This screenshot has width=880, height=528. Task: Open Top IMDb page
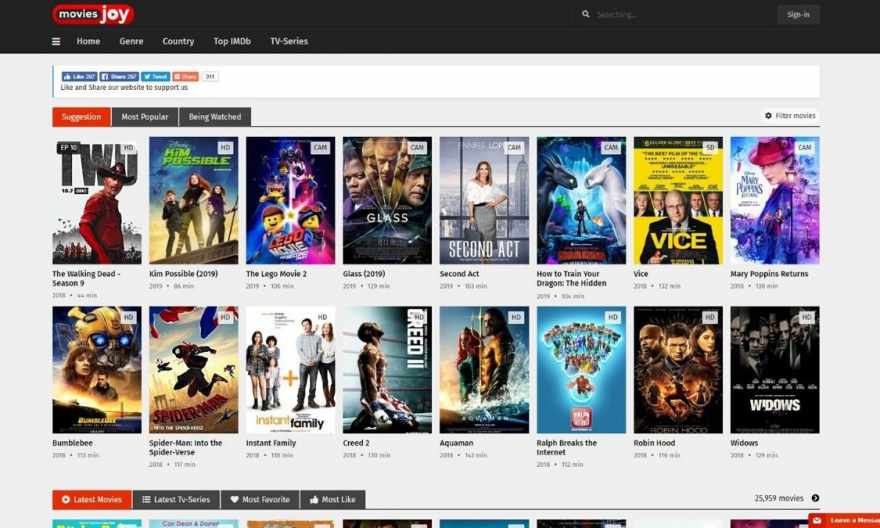232,42
